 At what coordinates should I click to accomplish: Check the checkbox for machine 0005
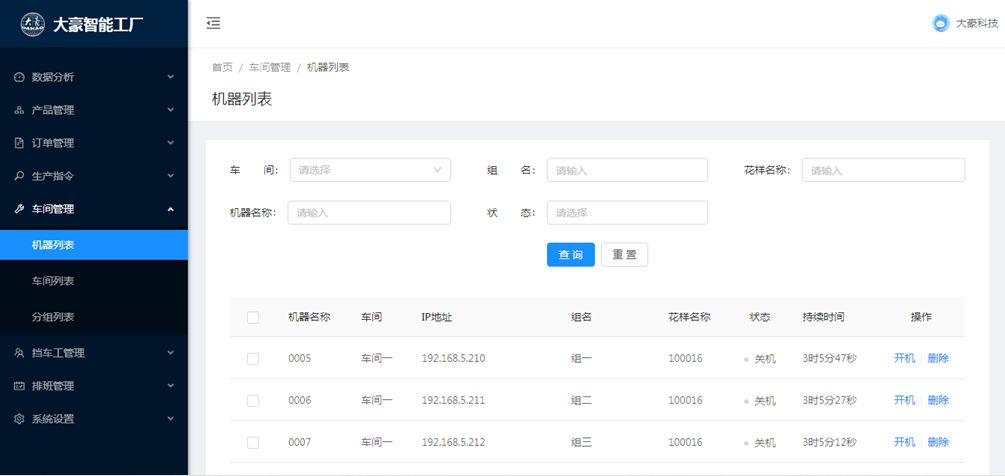(x=253, y=359)
